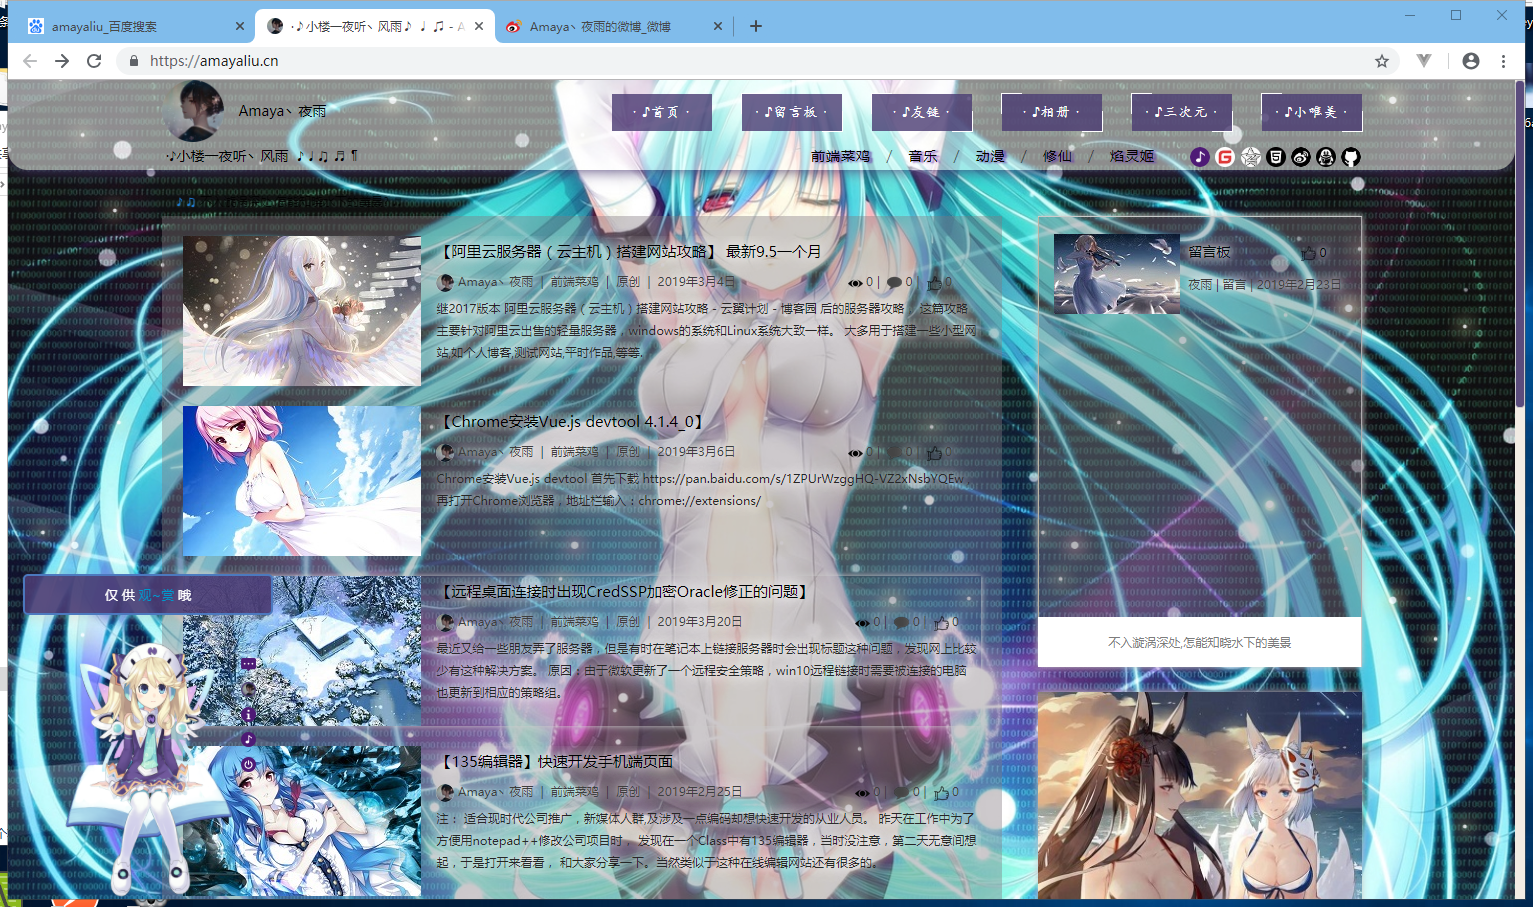Go back with the browser back arrow

(30, 61)
